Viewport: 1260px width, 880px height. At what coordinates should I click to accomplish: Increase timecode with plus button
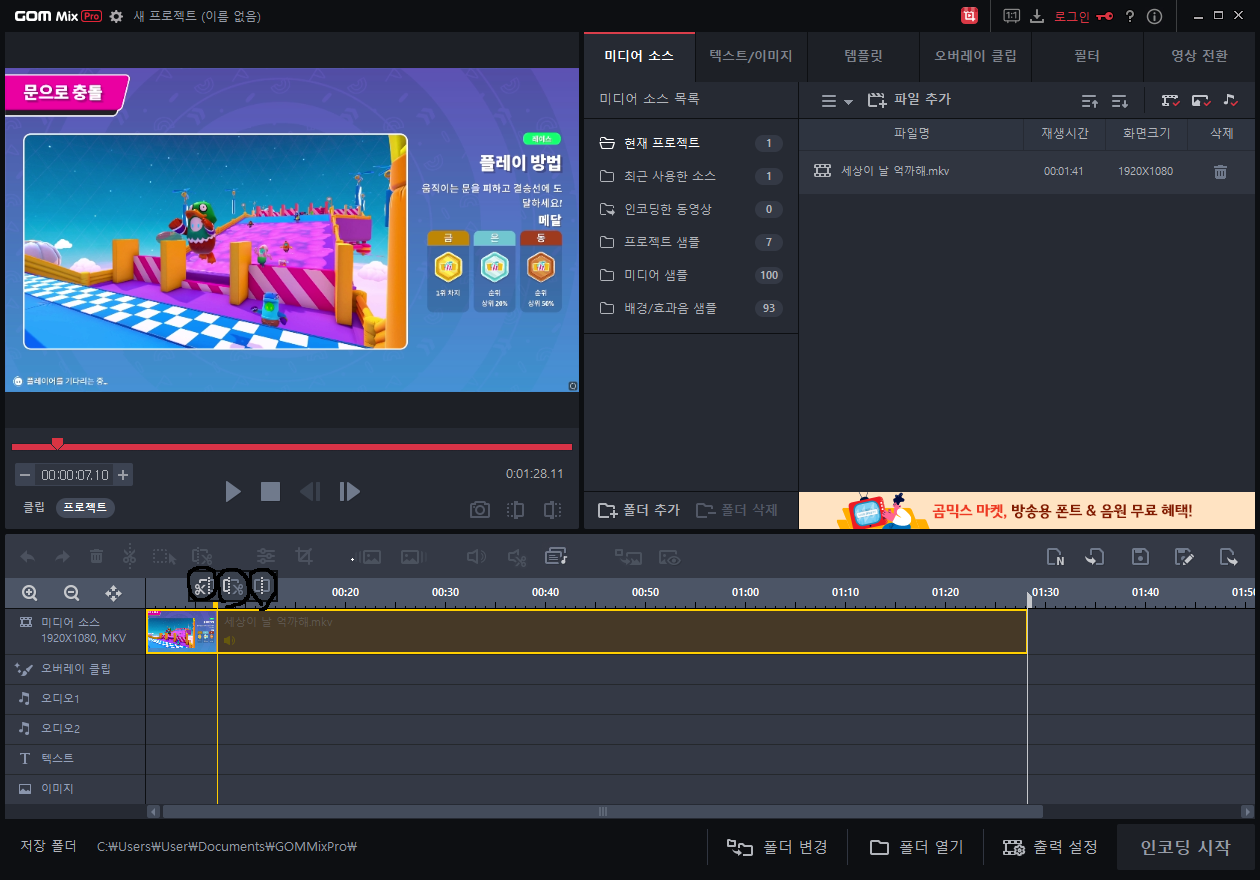122,475
